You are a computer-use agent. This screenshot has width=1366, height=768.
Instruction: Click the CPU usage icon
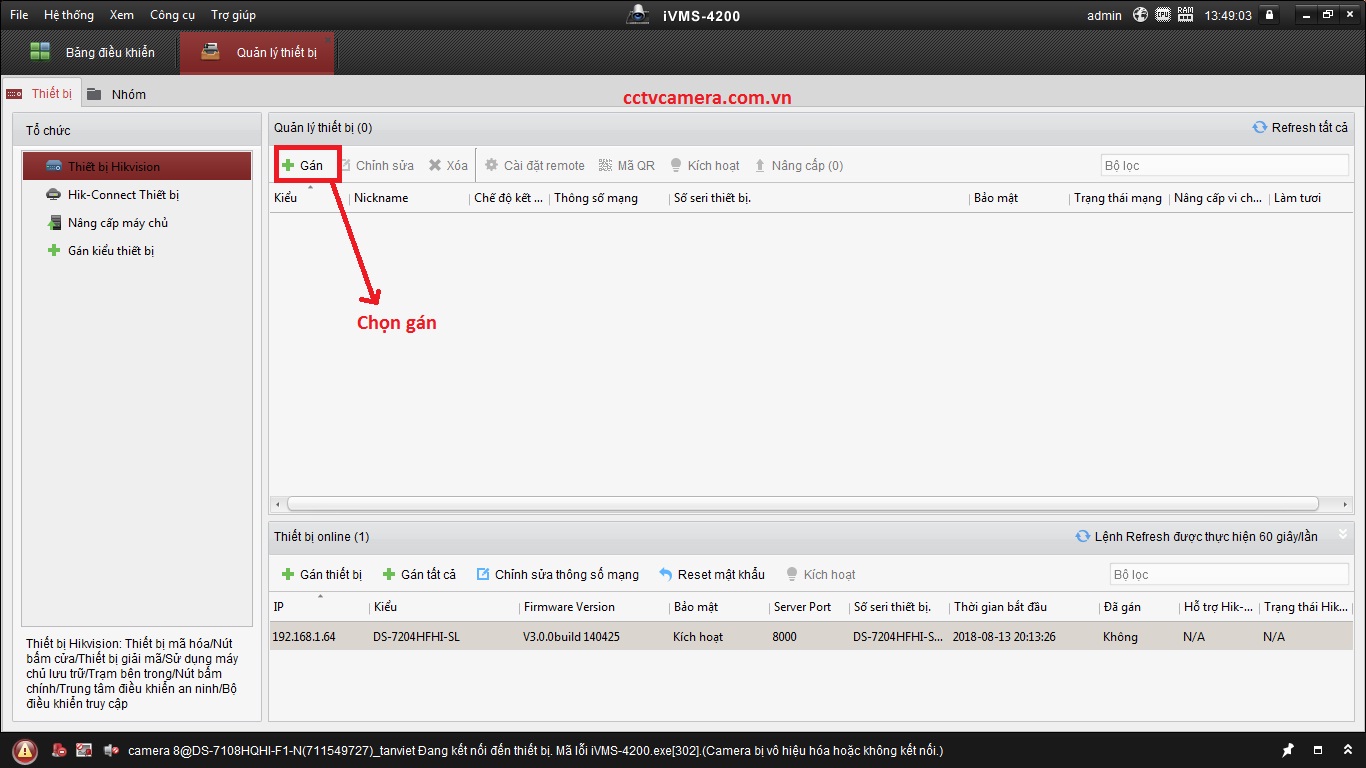pos(1163,15)
